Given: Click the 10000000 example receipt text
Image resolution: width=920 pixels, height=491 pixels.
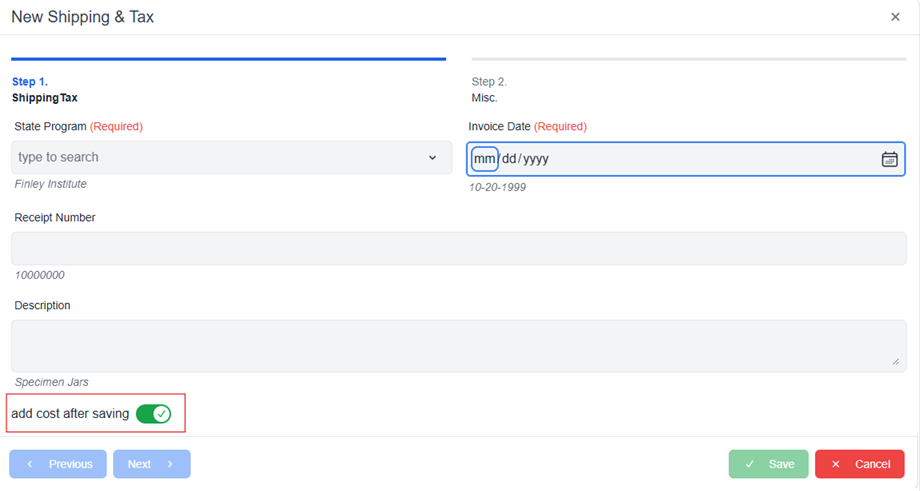Looking at the screenshot, I should [39, 275].
